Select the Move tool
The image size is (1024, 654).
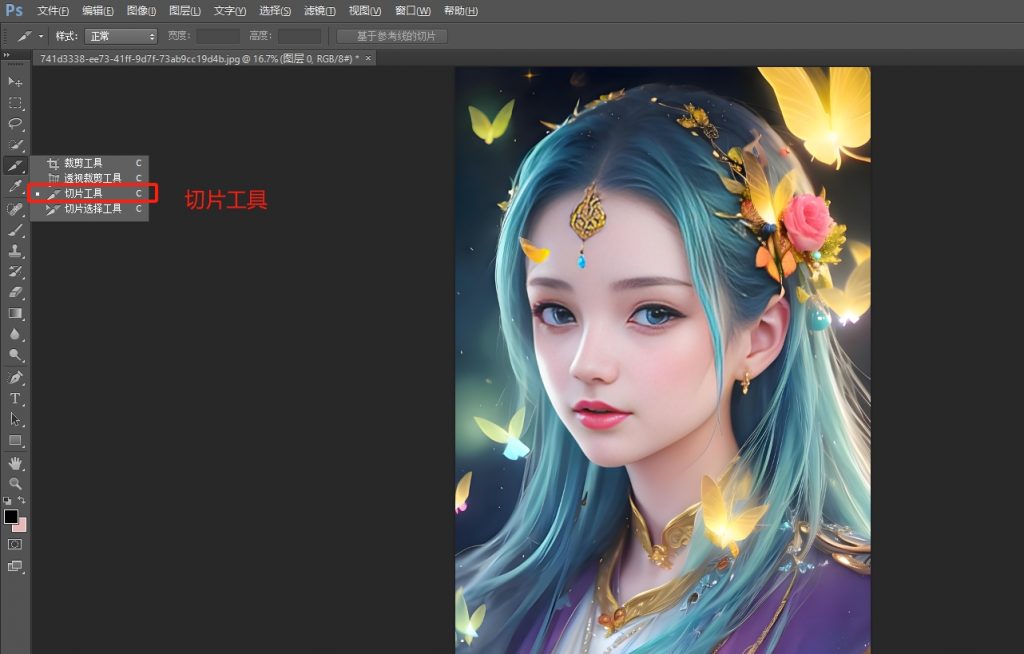point(15,82)
